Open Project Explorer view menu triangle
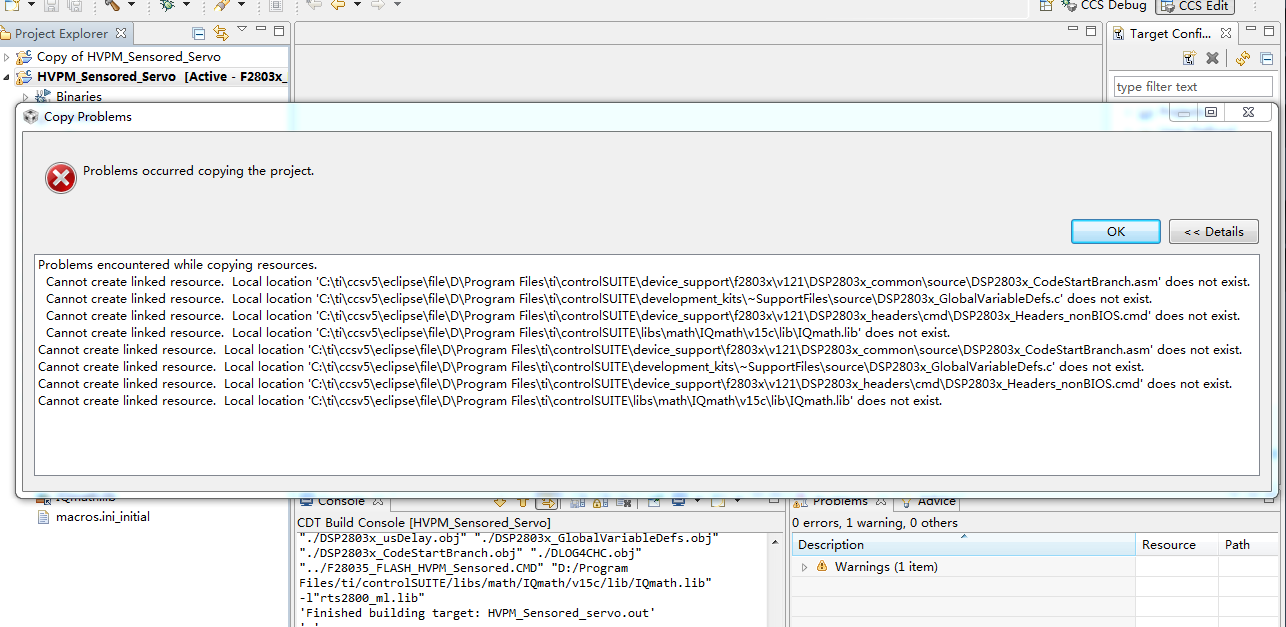Image resolution: width=1286 pixels, height=627 pixels. tap(241, 29)
